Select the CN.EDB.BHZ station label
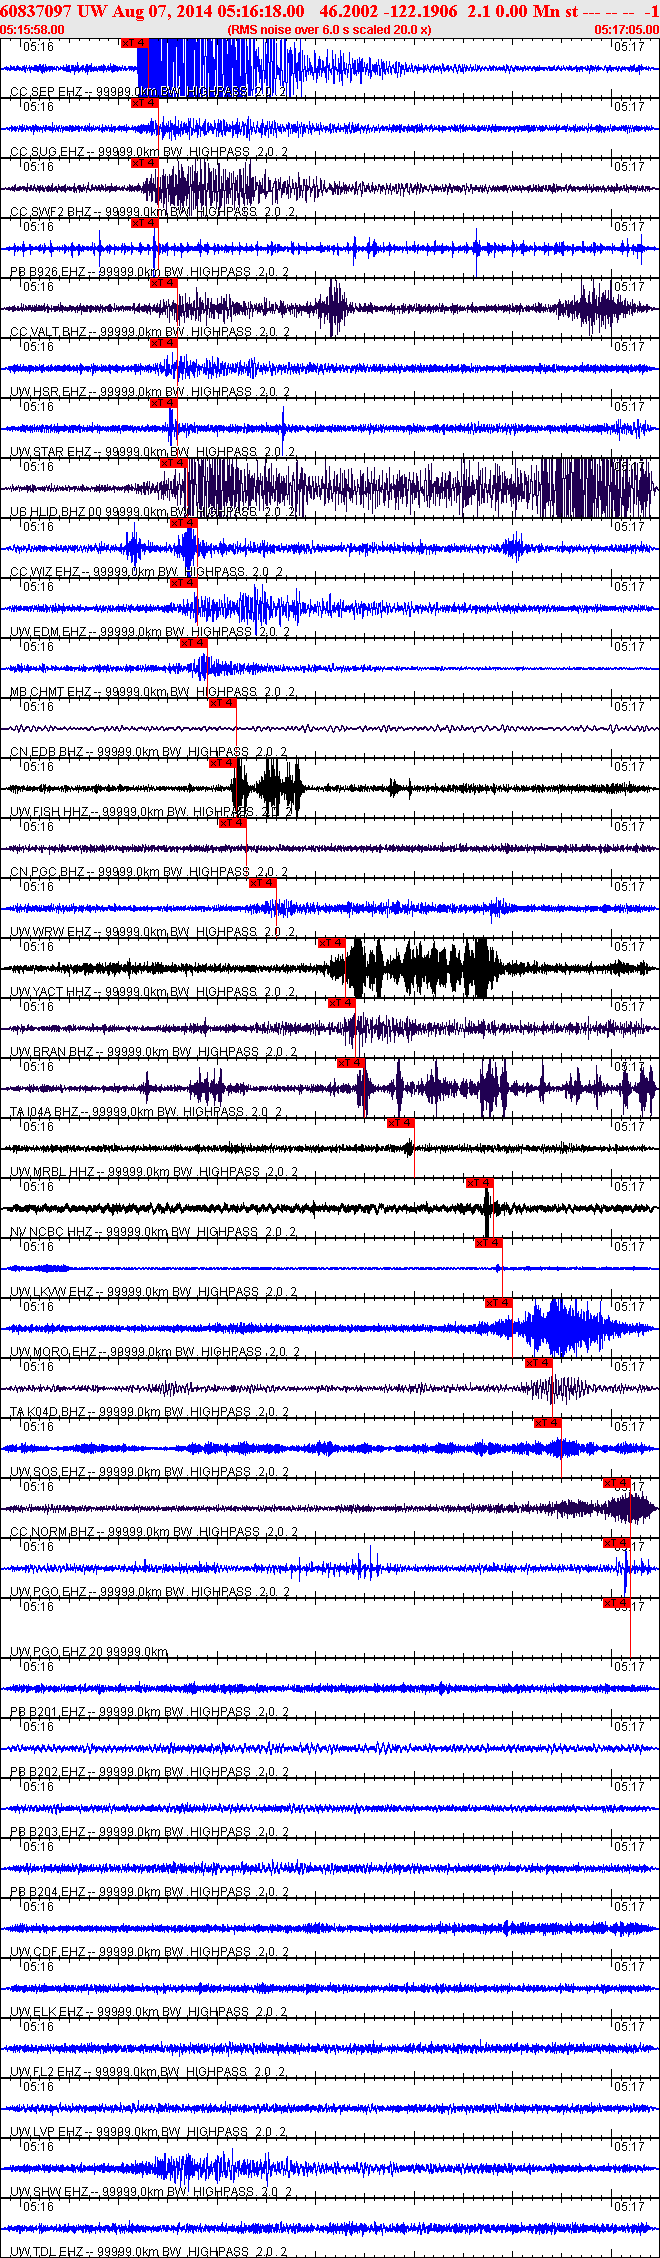Image resolution: width=660 pixels, height=2258 pixels. coord(148,752)
